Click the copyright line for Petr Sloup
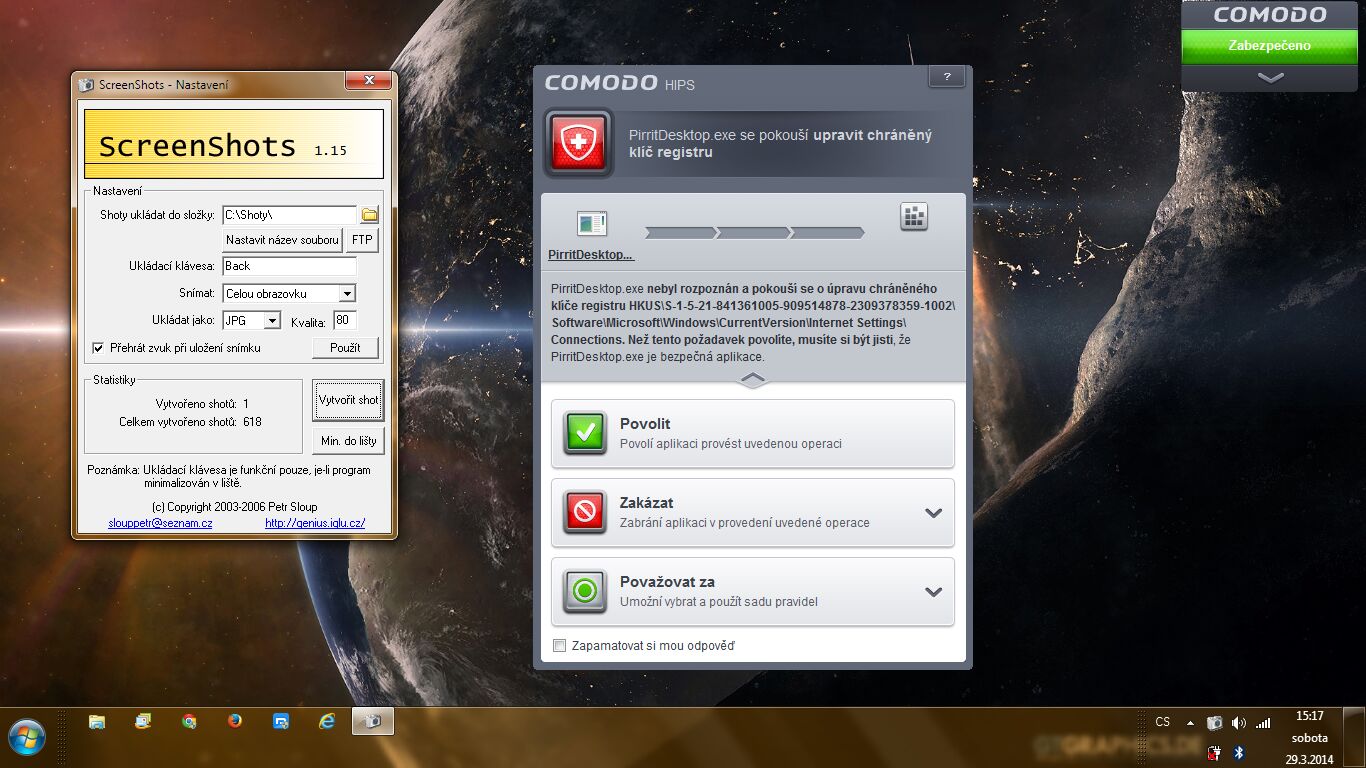The height and width of the screenshot is (768, 1366). pos(234,507)
